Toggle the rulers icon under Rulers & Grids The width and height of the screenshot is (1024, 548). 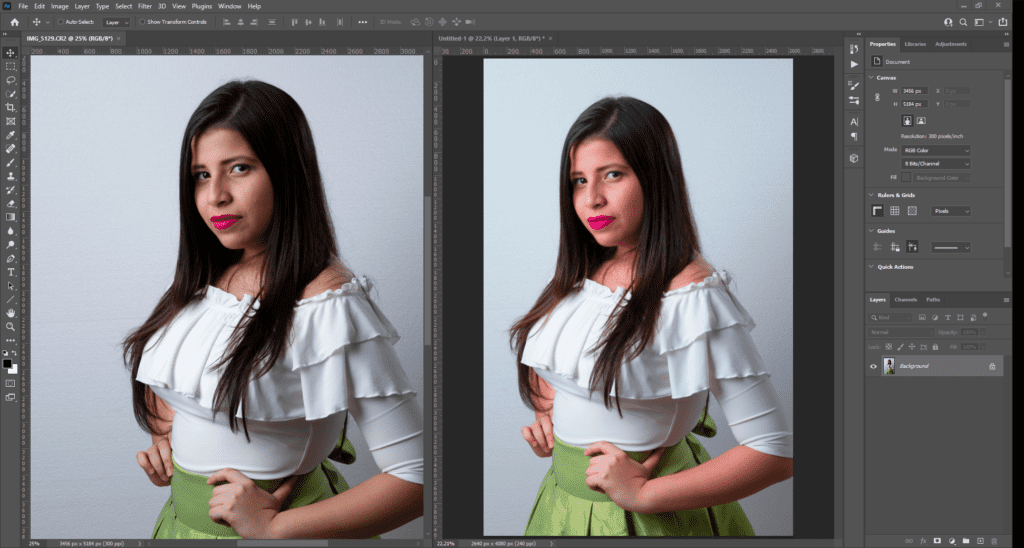pyautogui.click(x=877, y=211)
